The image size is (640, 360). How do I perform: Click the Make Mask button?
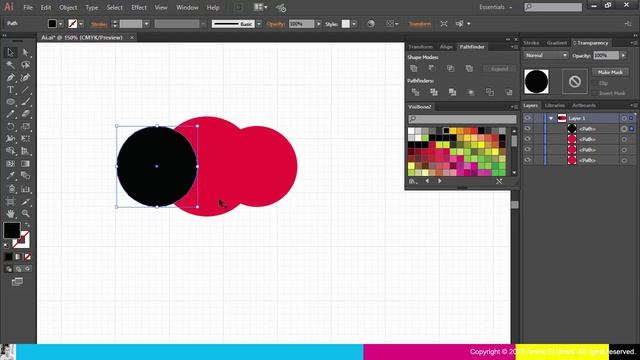tap(610, 72)
